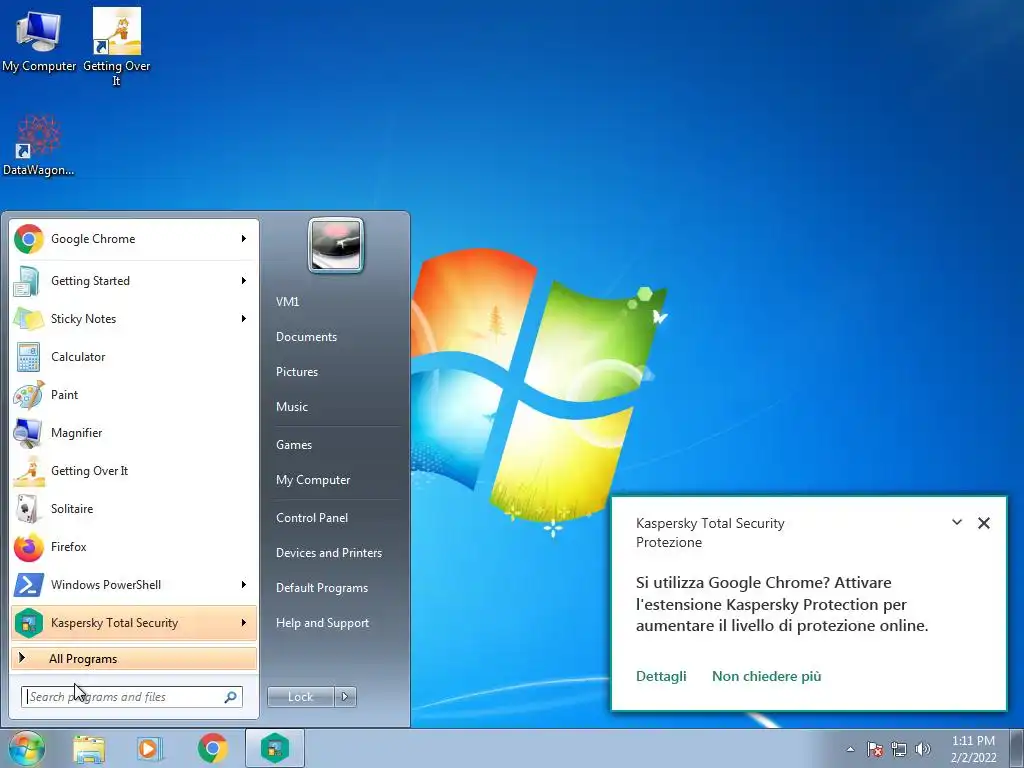Expand Kaspersky Total Security jump list arrow

click(244, 623)
